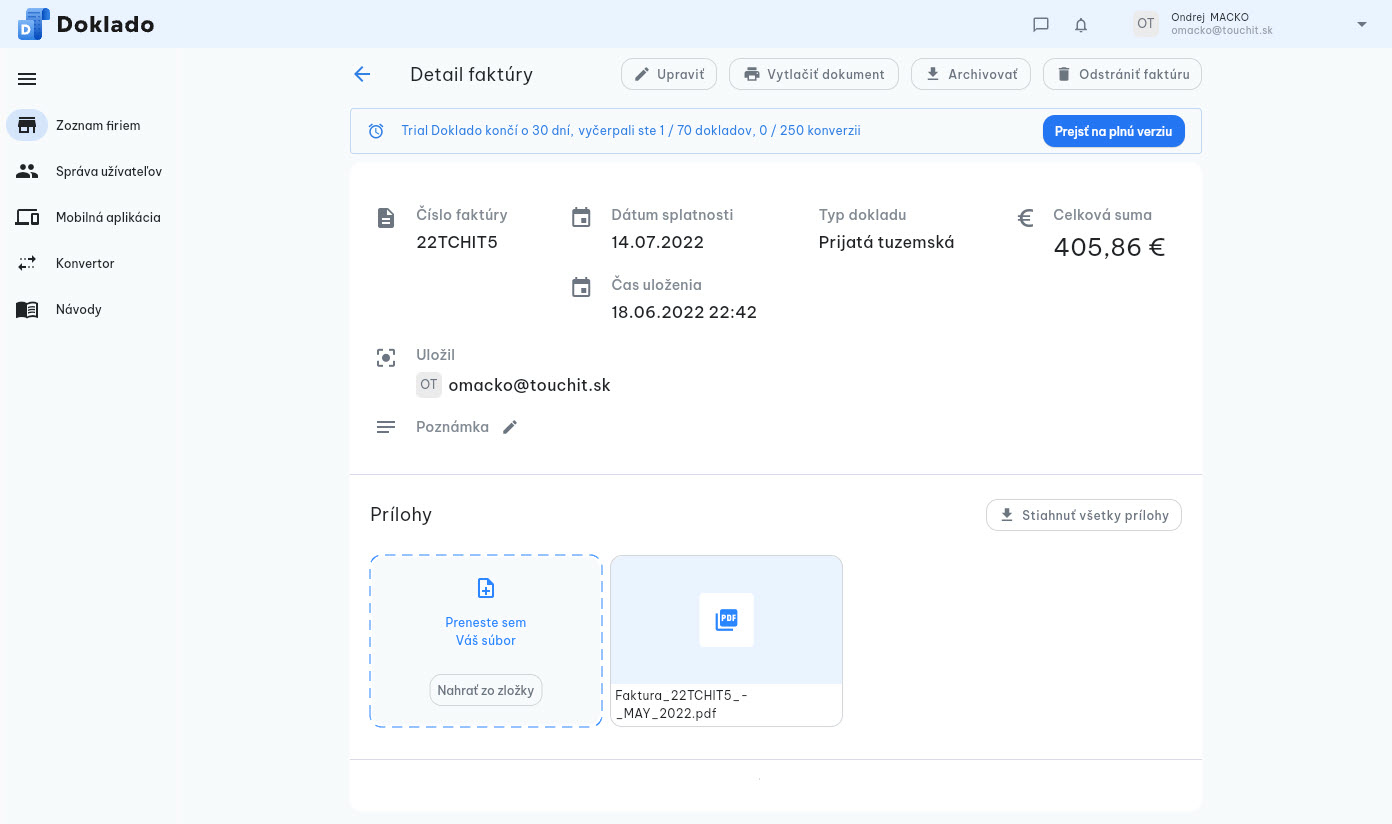This screenshot has height=824, width=1392.
Task: Click Prejsť na plnú verziu
Action: [1113, 131]
